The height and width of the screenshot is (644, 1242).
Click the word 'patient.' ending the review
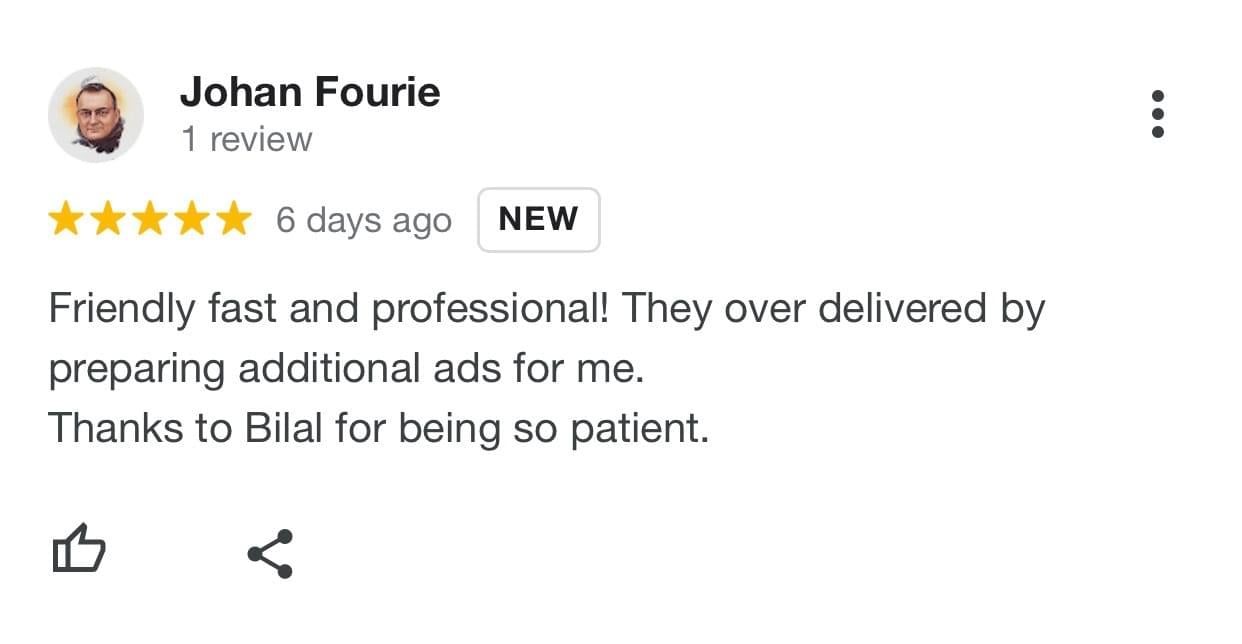point(640,431)
